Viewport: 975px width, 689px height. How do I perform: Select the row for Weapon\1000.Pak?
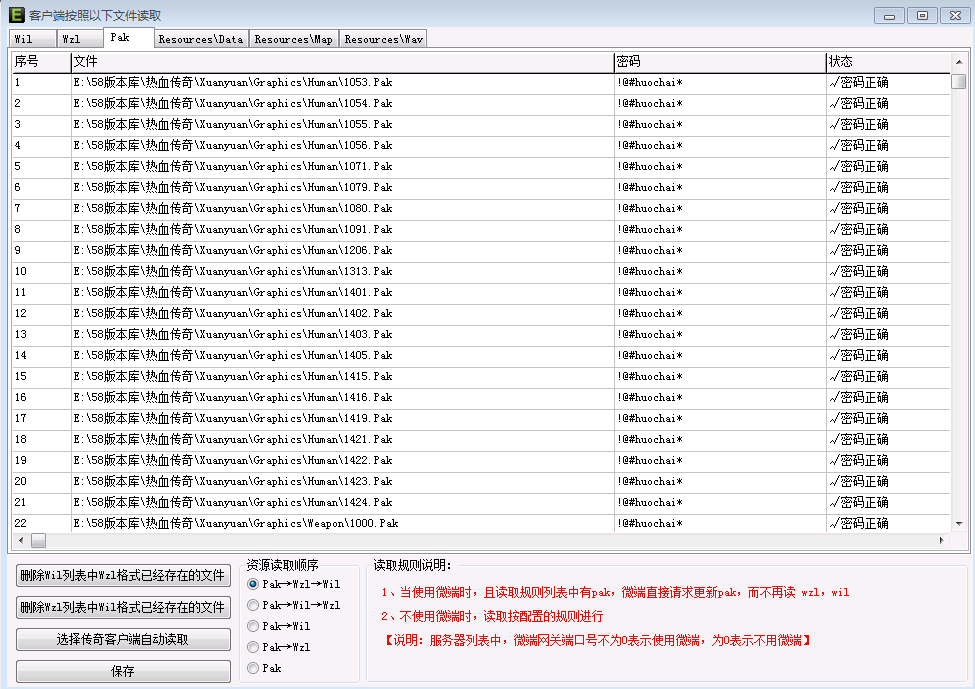(481, 524)
